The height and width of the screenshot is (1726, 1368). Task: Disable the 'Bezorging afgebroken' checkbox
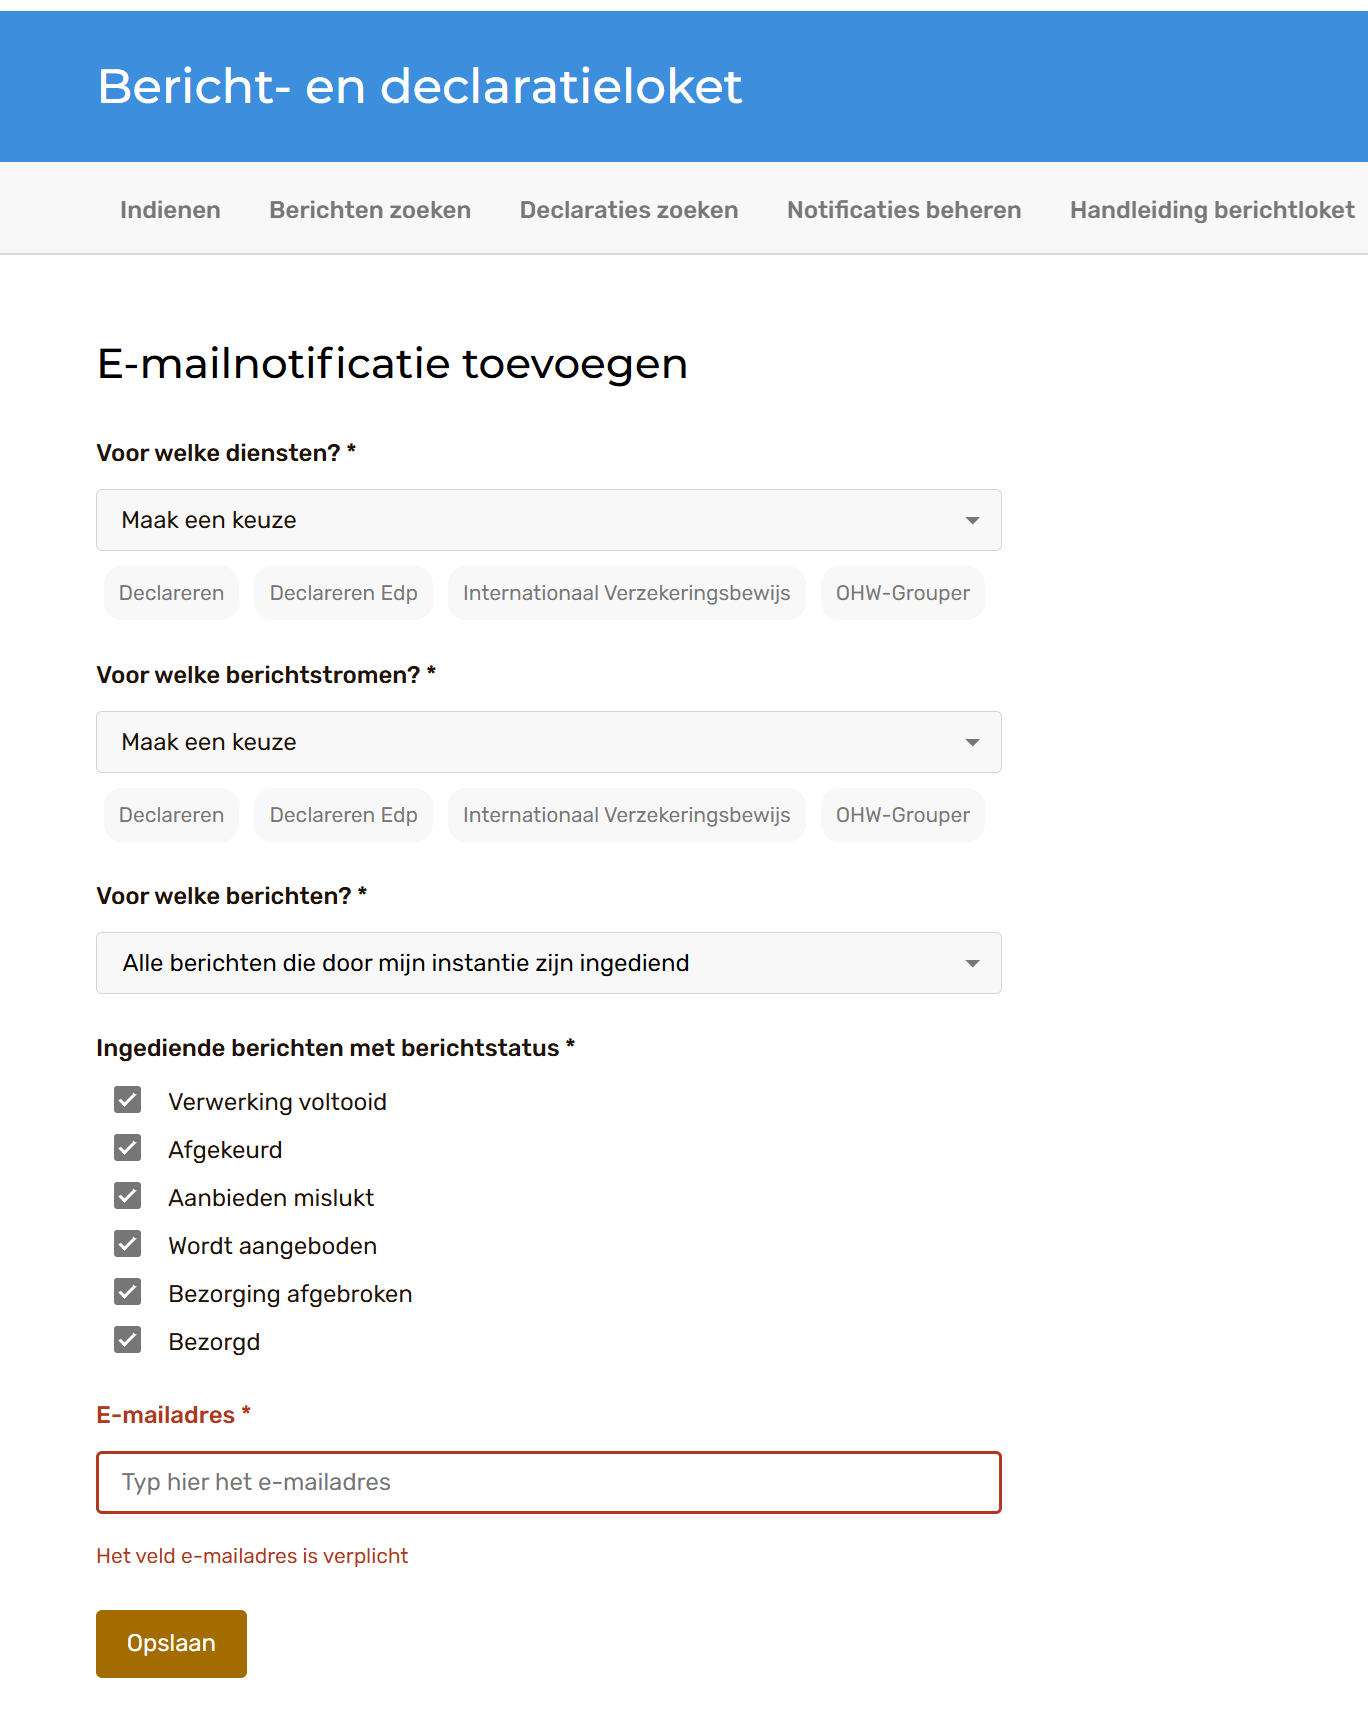[128, 1292]
